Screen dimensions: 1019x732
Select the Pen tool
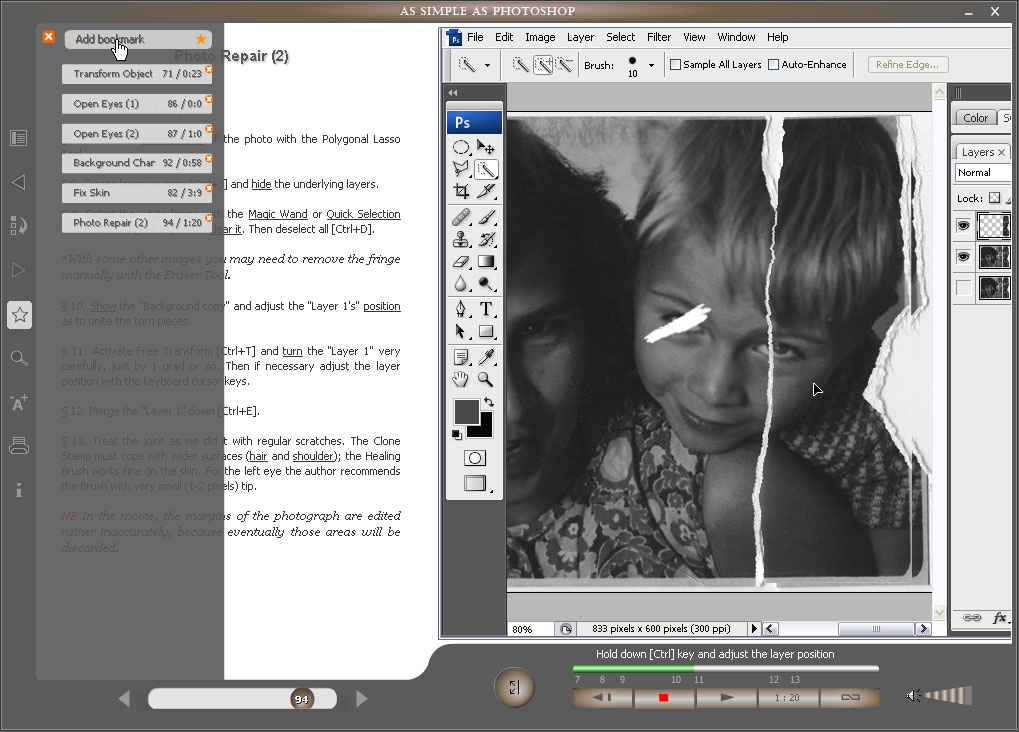[x=461, y=309]
